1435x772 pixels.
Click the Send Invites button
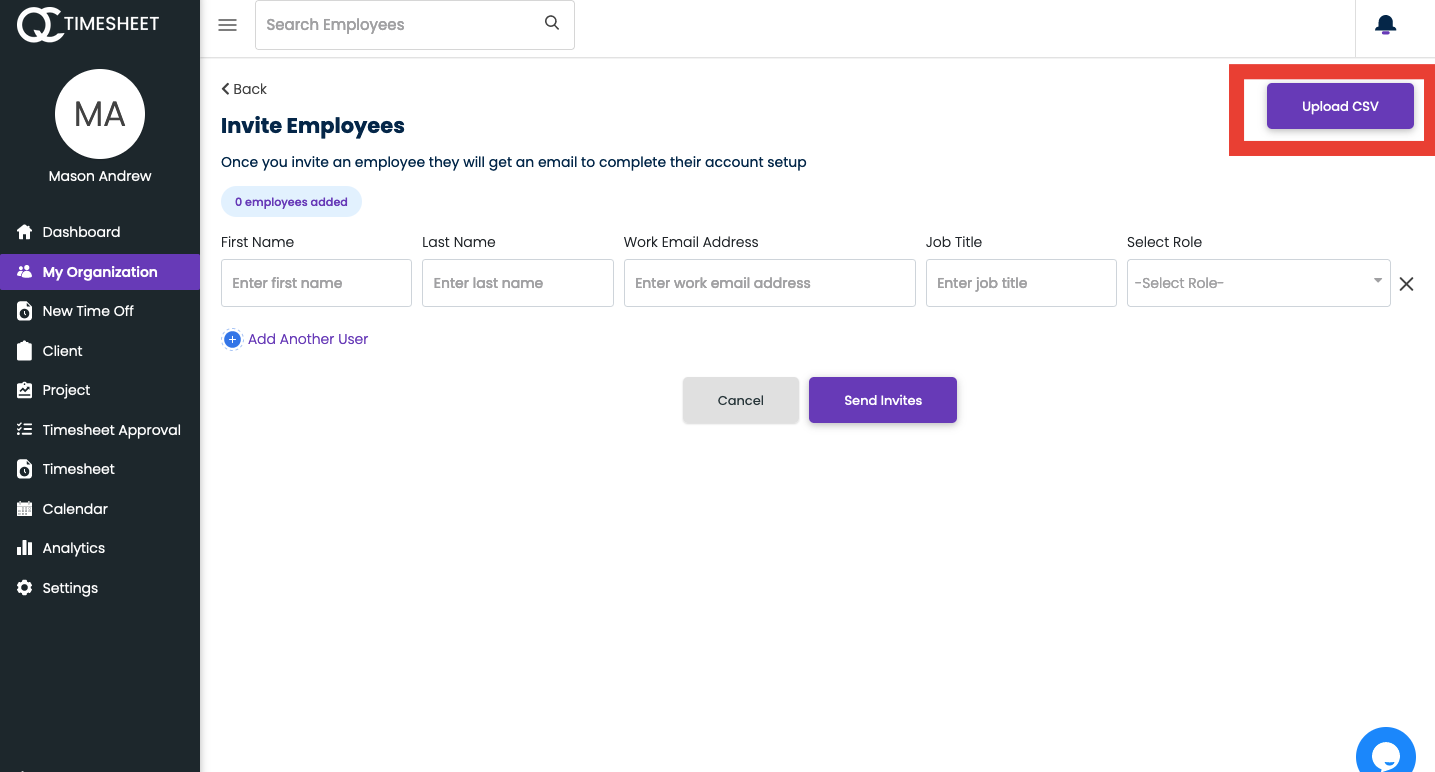[882, 400]
